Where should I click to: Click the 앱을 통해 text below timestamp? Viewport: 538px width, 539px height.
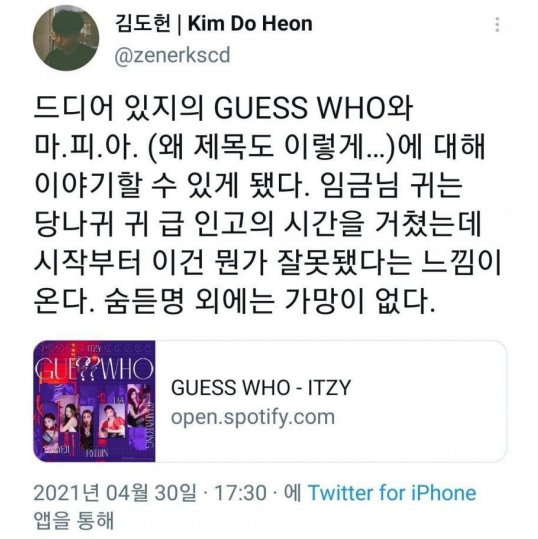74,520
